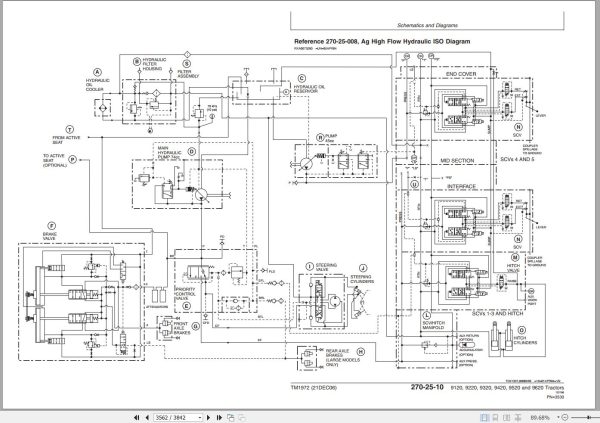Click the Filter Assembly label
Image resolution: width=600 pixels, height=423 pixels.
pyautogui.click(x=188, y=74)
